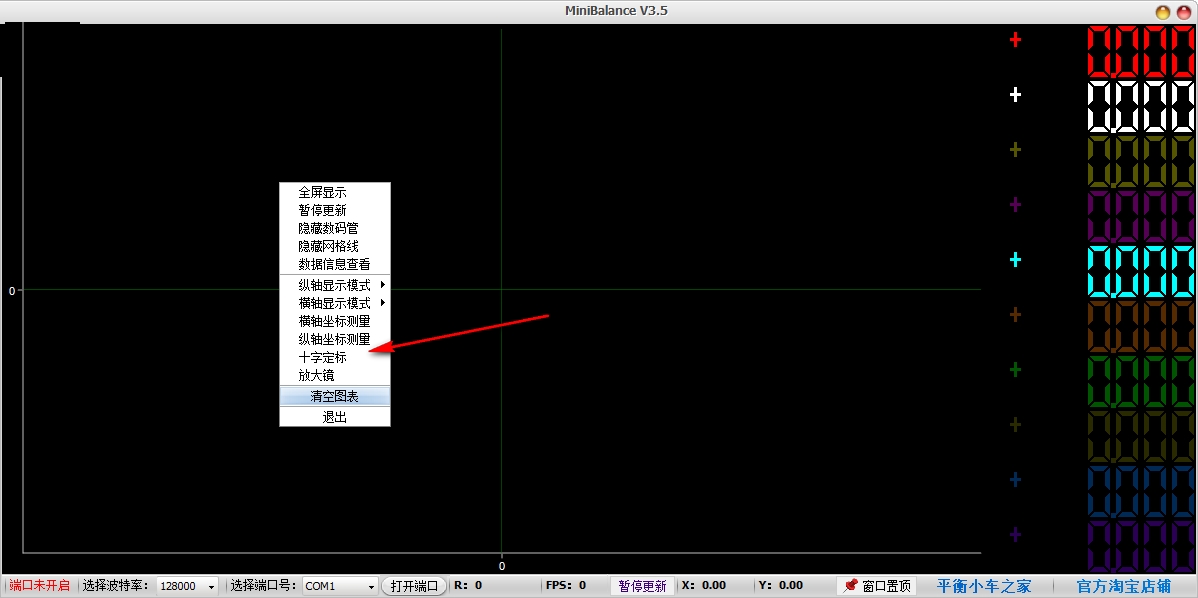
Task: Open the COM1 port number dropdown
Action: (x=340, y=587)
